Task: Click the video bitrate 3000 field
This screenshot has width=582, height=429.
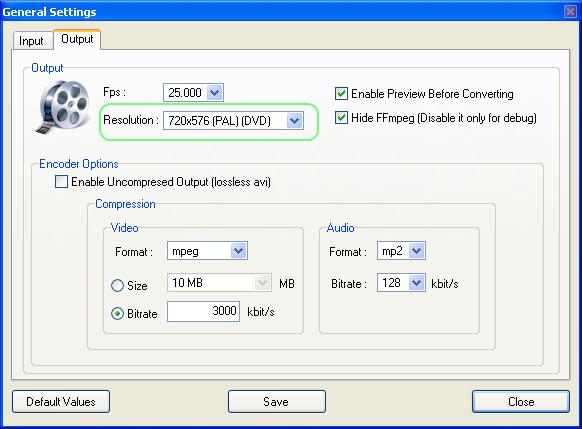Action: [x=203, y=311]
